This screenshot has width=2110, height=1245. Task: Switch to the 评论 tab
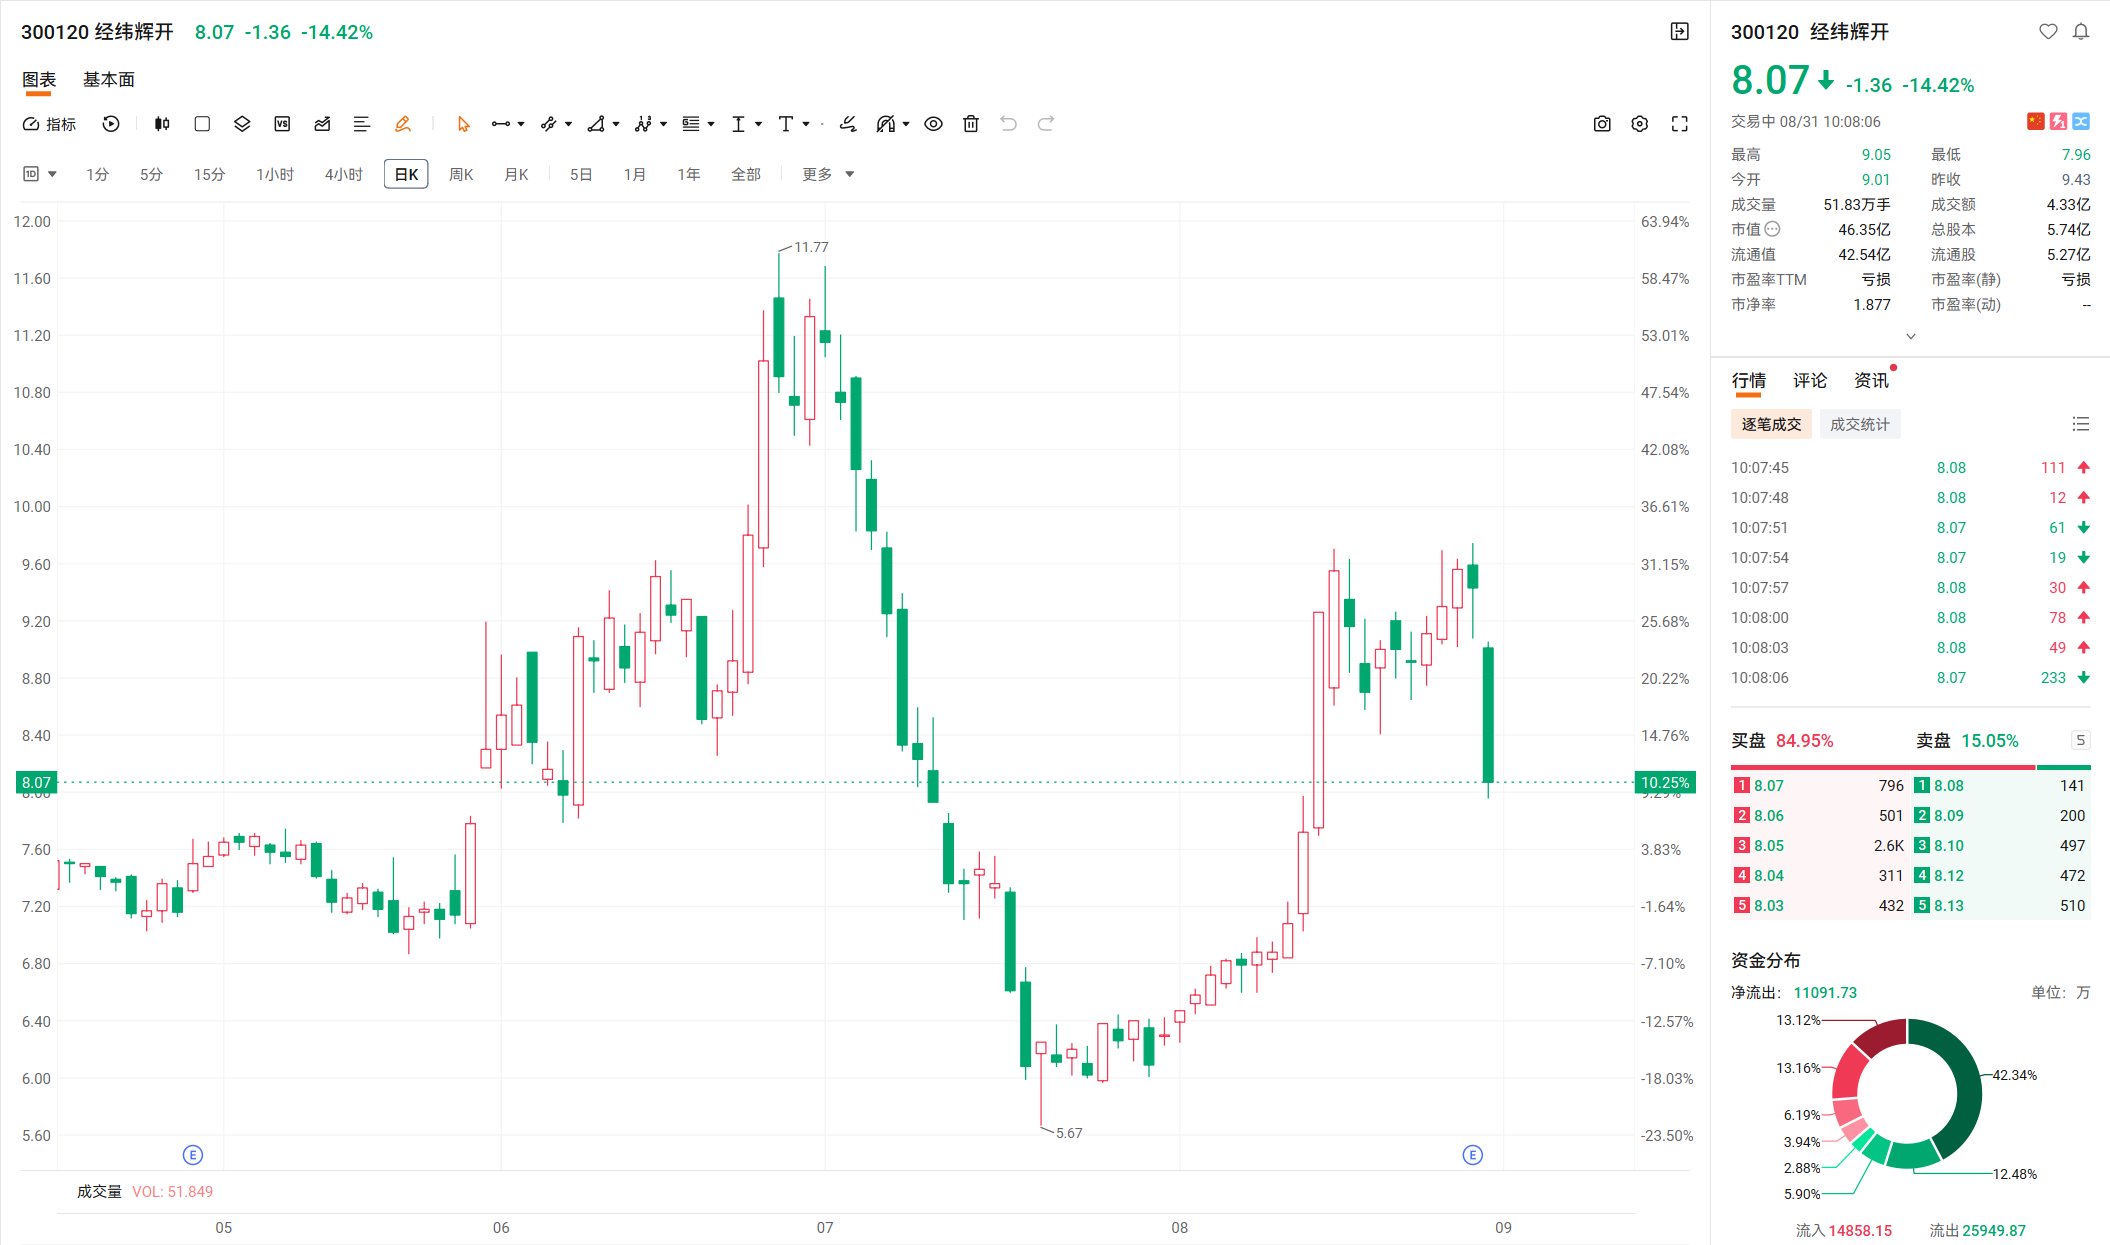[1810, 380]
